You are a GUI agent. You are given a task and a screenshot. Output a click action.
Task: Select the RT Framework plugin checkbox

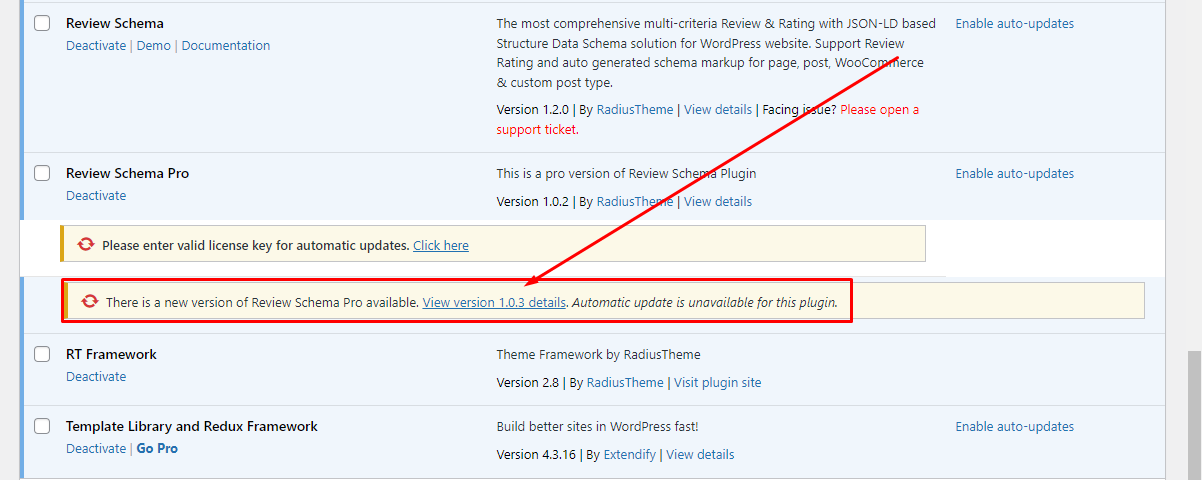pos(42,354)
